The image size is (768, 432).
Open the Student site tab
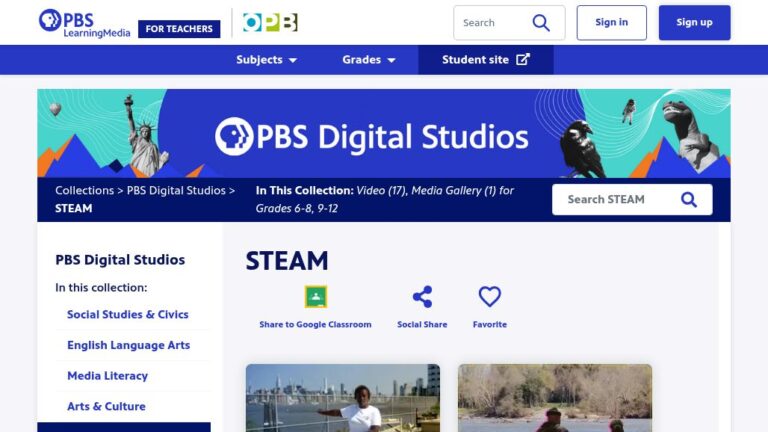point(486,60)
